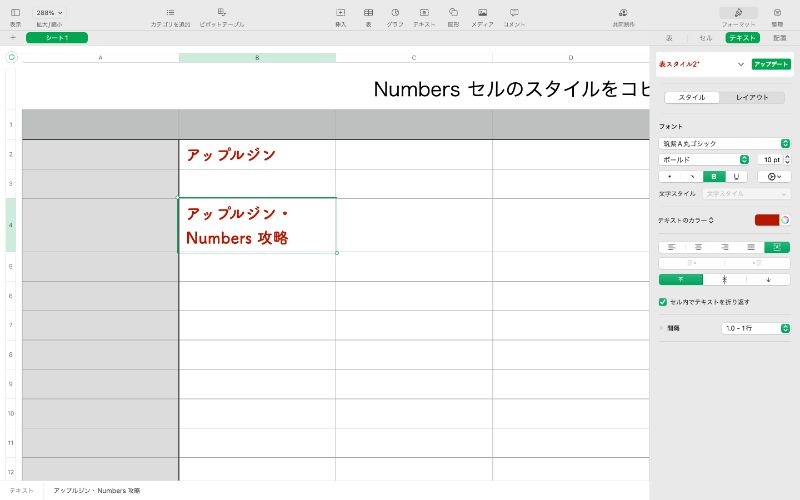Open the advanced text options gear dropdown

pyautogui.click(x=774, y=177)
